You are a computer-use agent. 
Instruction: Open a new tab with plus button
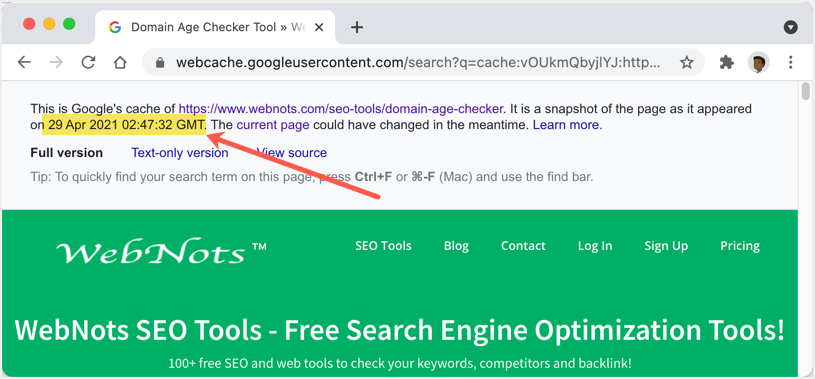coord(357,28)
